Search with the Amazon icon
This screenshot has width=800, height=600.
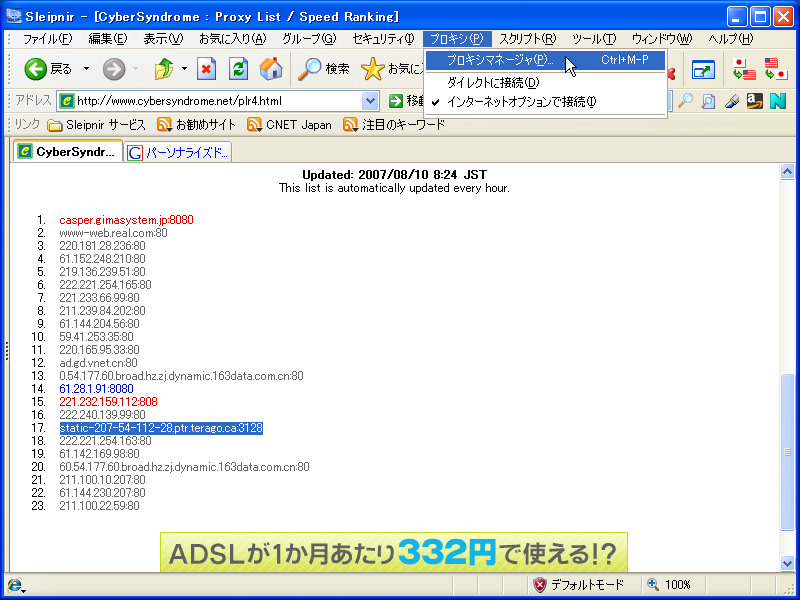click(755, 101)
